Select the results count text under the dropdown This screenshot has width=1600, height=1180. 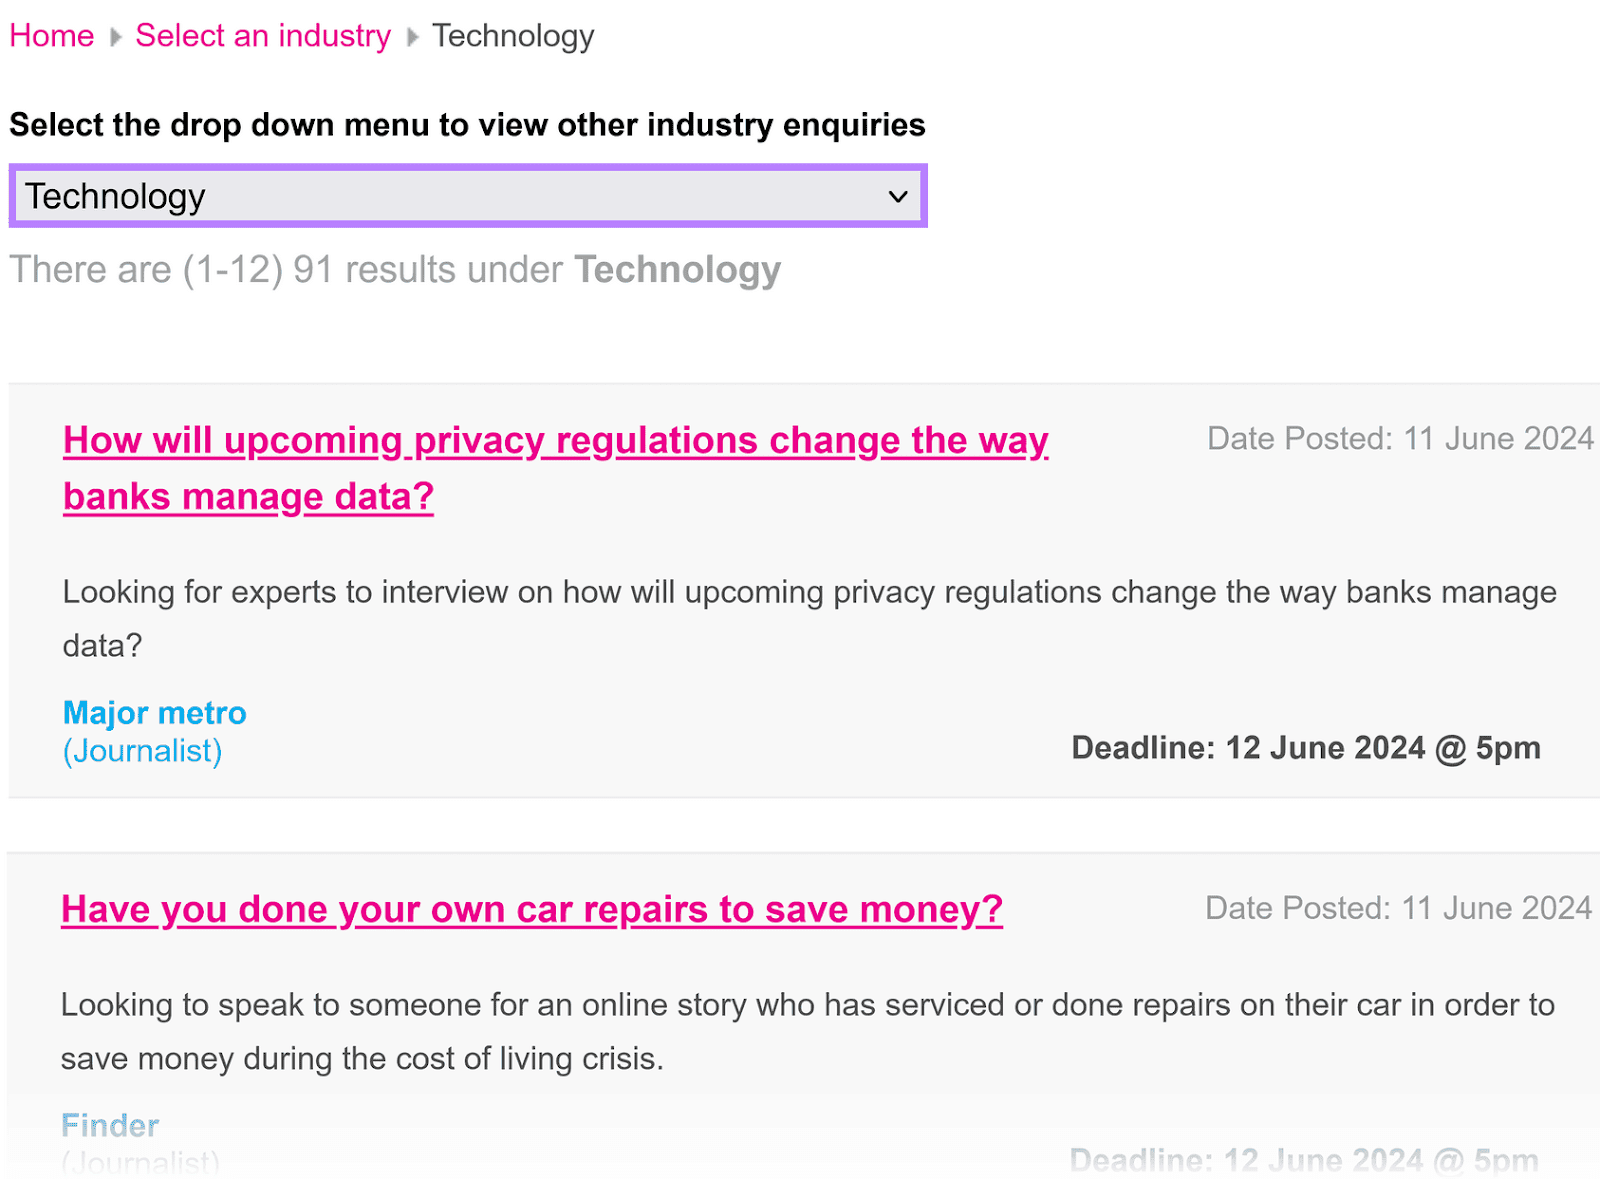[394, 269]
